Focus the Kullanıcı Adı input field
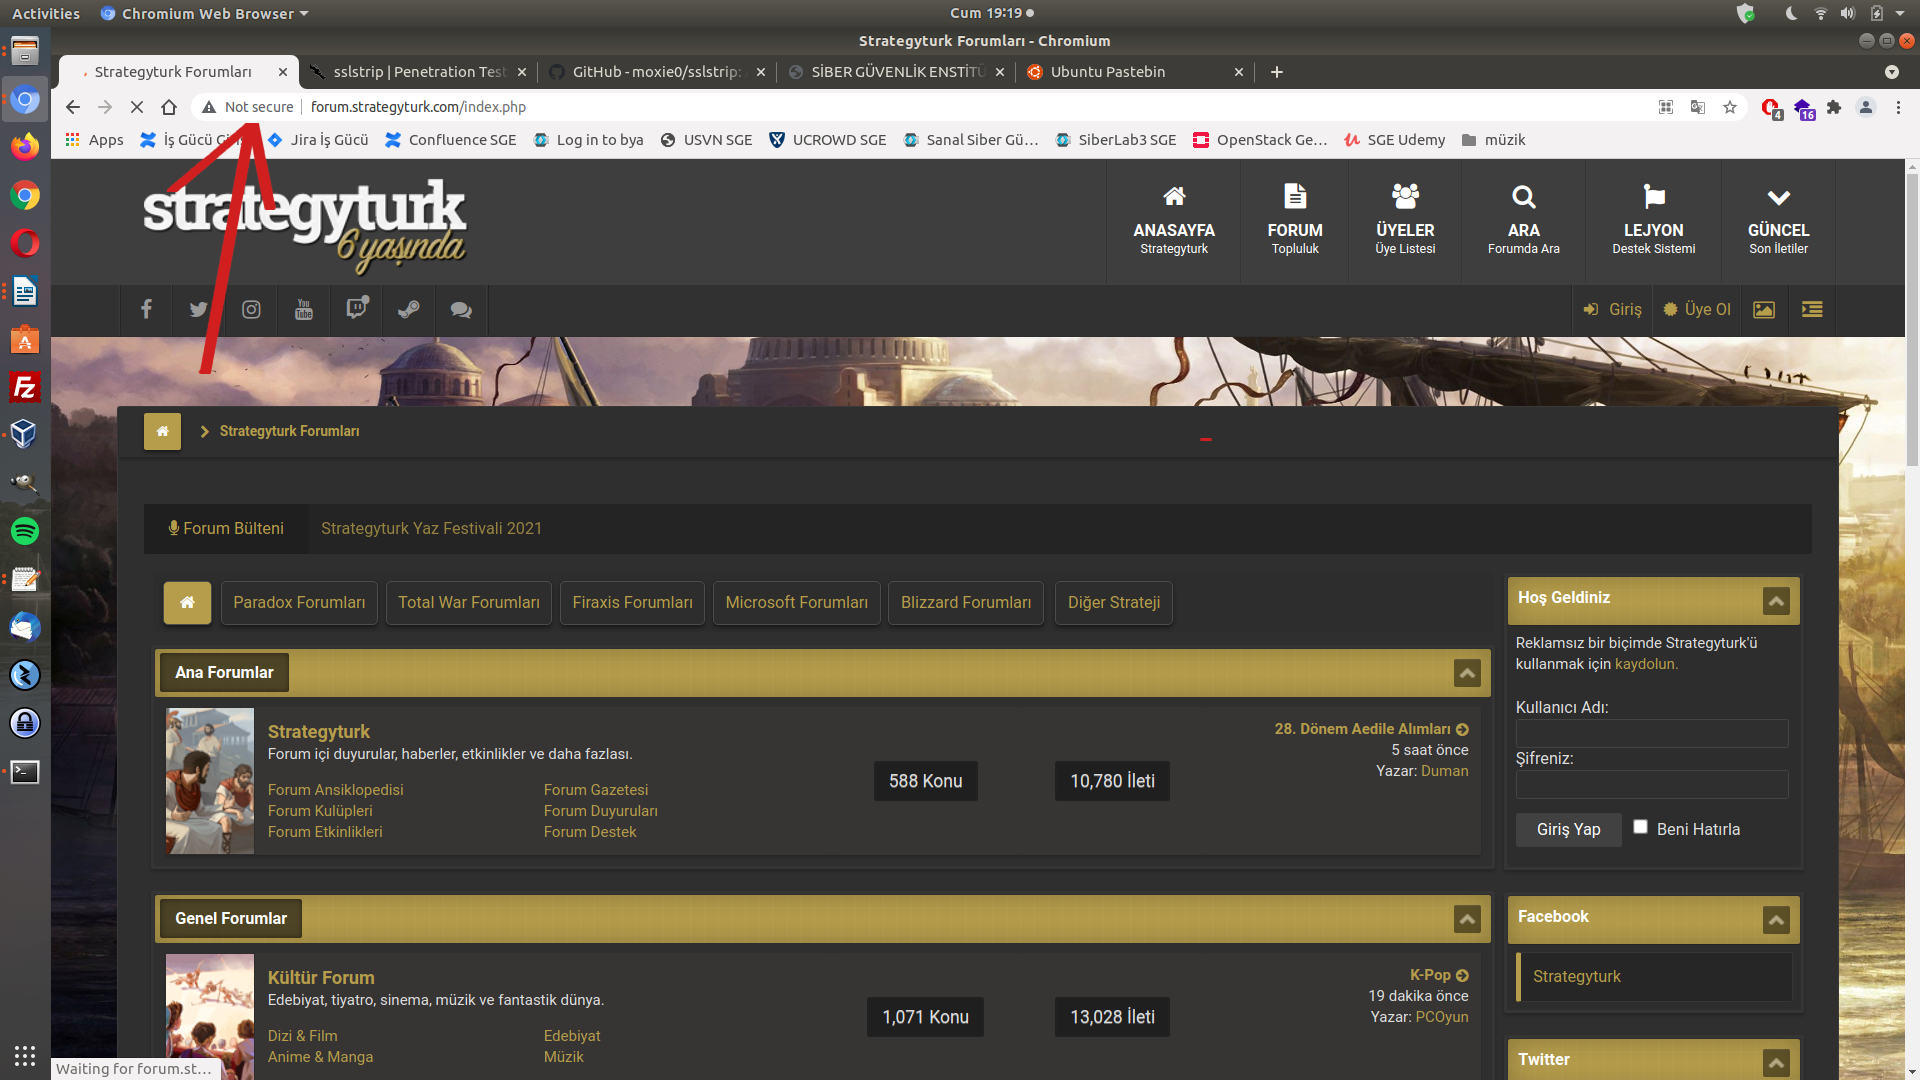This screenshot has height=1080, width=1920. pyautogui.click(x=1652, y=734)
